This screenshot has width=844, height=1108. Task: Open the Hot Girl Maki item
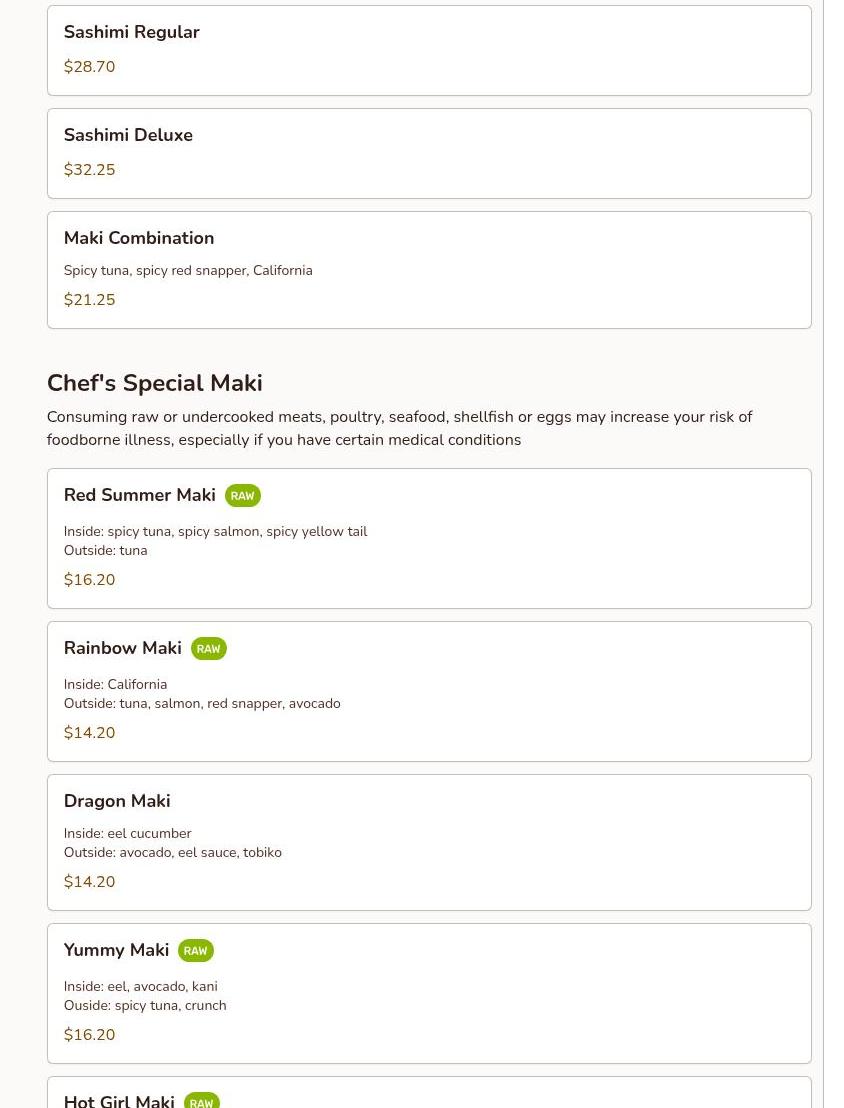pos(119,1100)
